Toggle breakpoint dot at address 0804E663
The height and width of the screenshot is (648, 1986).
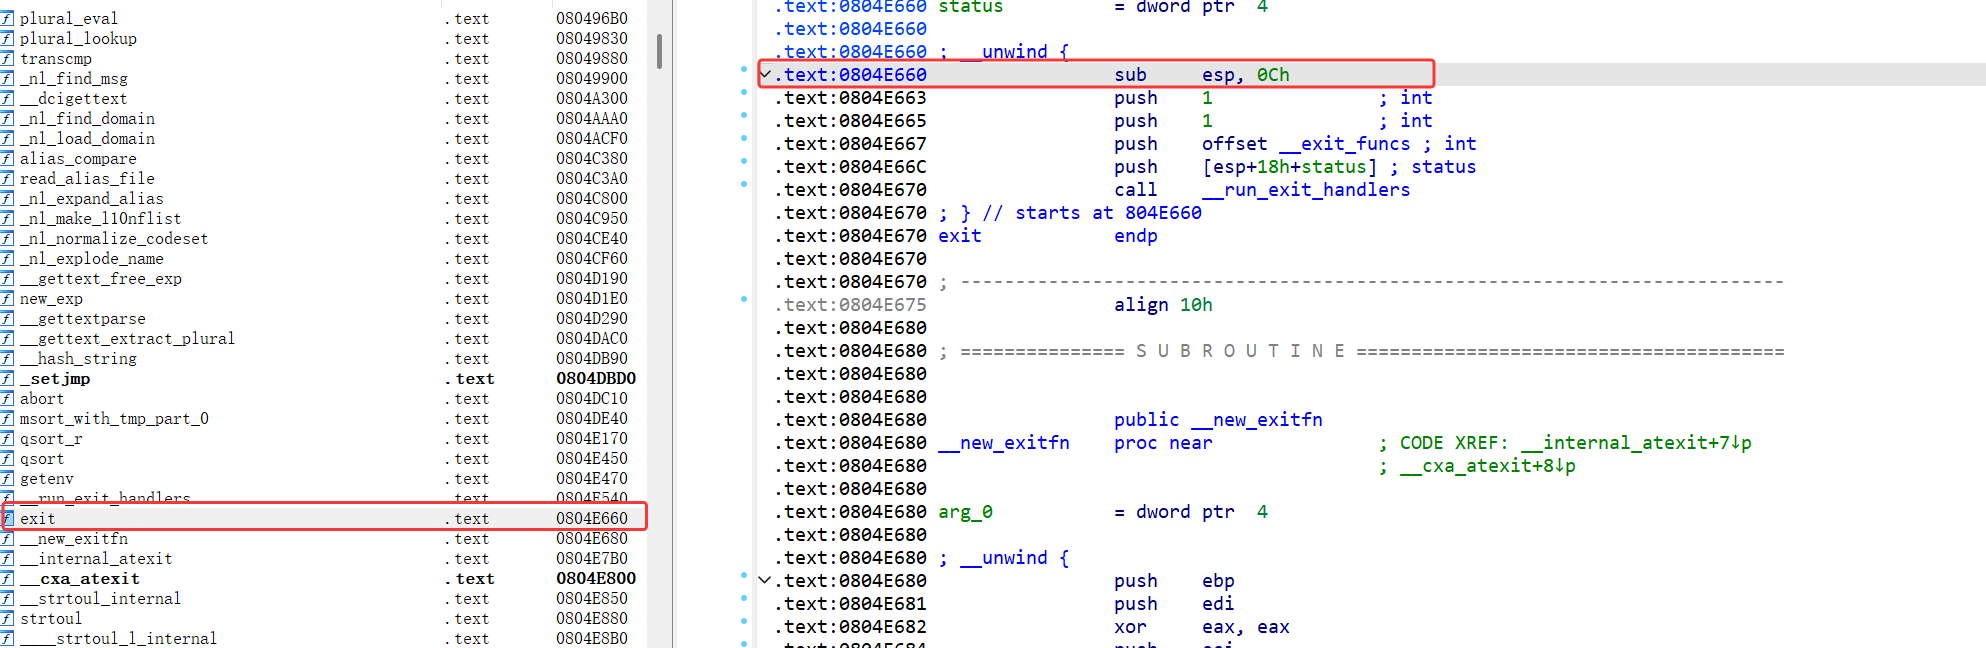pos(744,92)
